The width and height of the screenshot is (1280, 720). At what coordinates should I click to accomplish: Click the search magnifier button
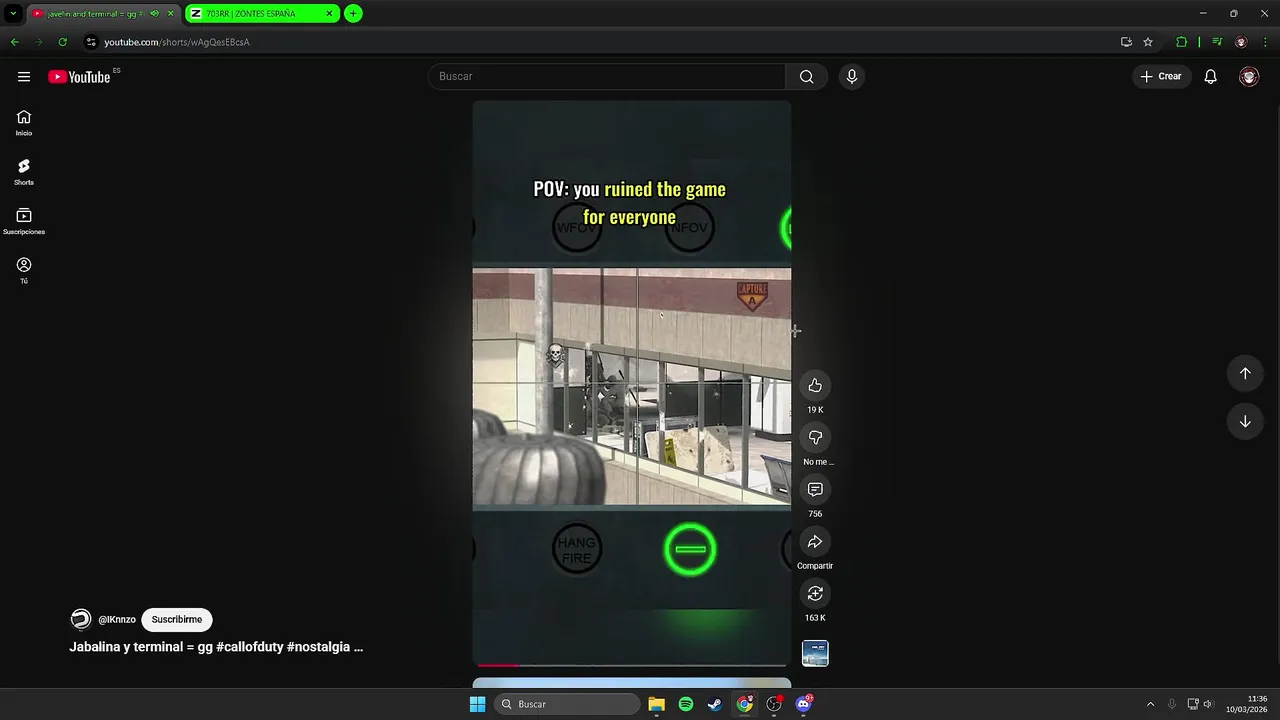(806, 77)
